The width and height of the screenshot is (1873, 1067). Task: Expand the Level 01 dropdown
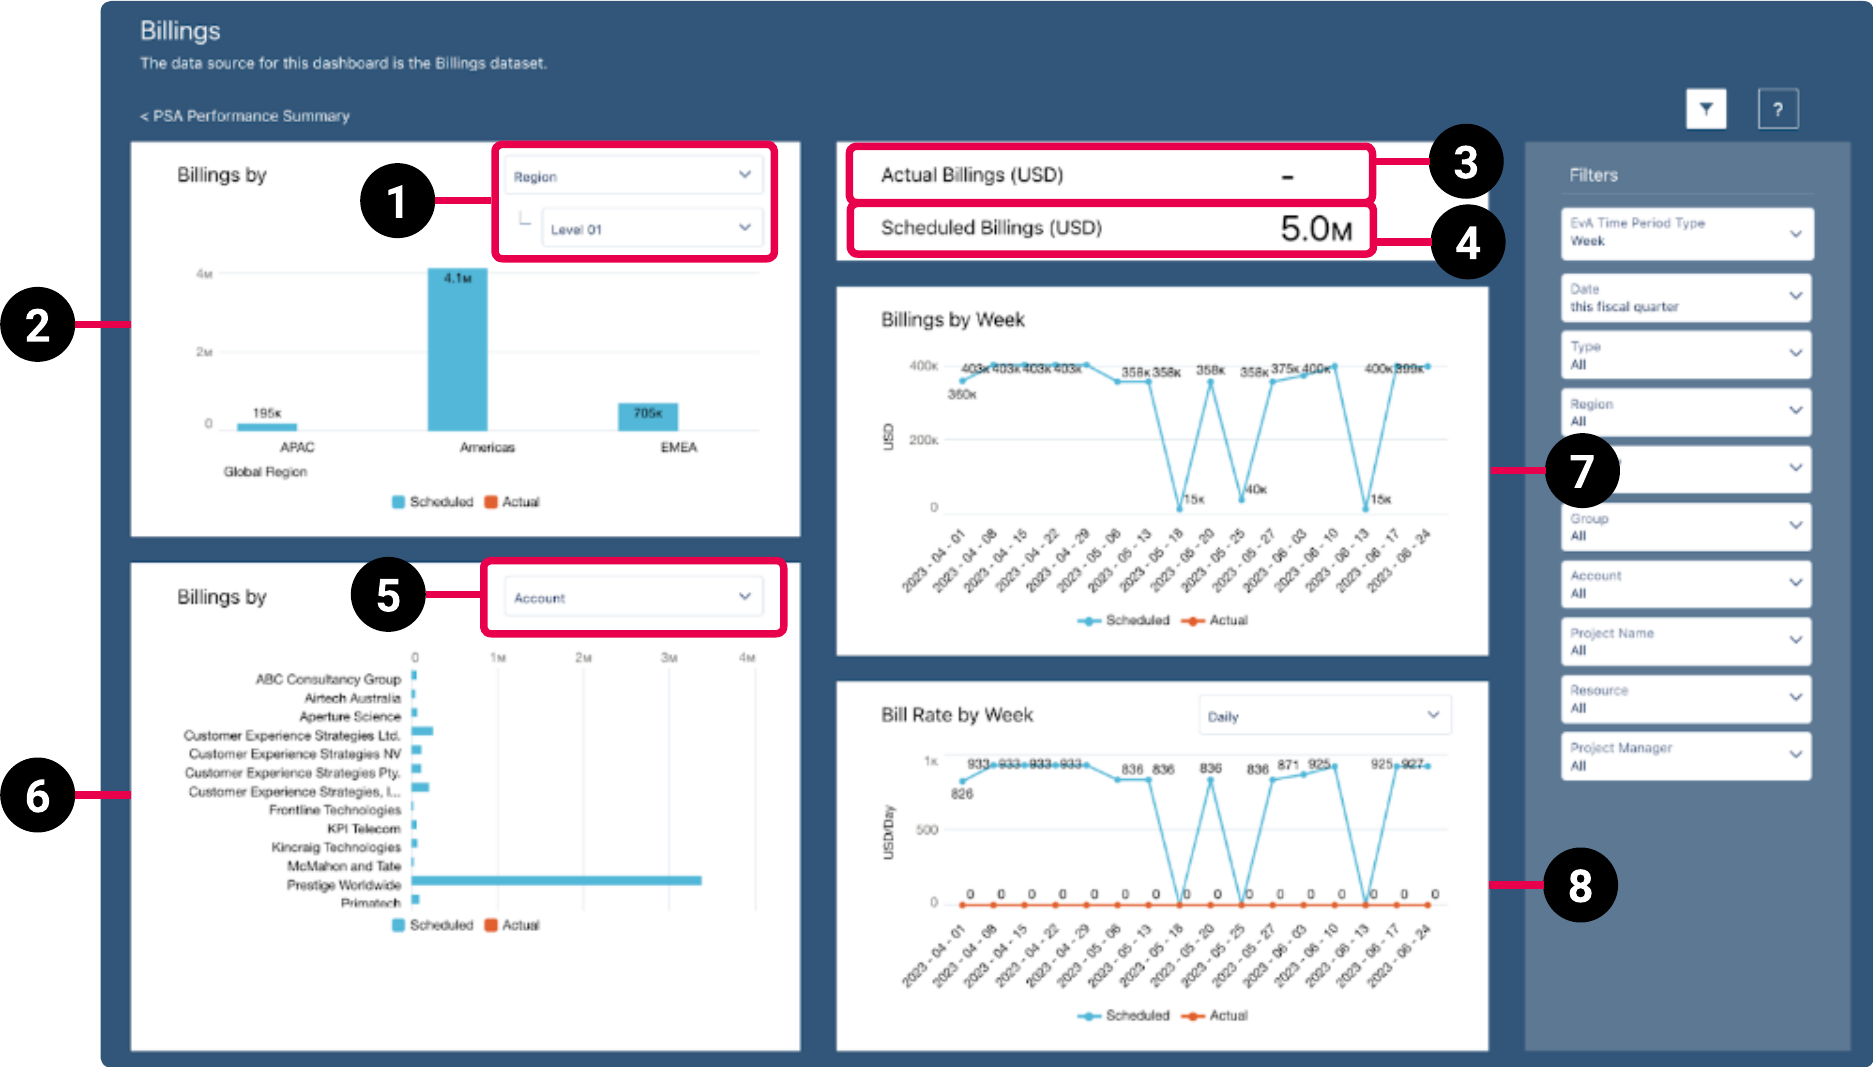click(652, 227)
